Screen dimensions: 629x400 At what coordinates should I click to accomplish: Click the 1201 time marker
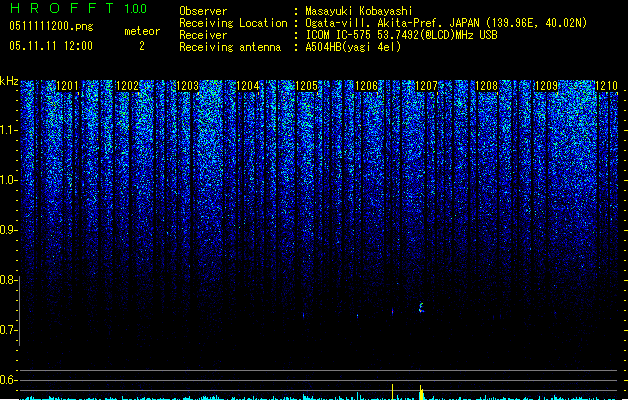[67, 86]
